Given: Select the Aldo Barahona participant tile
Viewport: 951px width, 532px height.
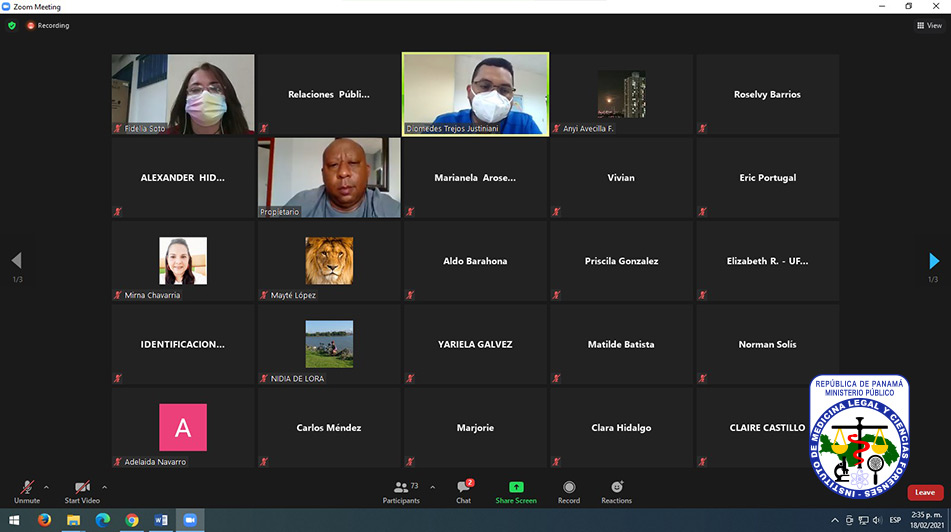Looking at the screenshot, I should (476, 261).
